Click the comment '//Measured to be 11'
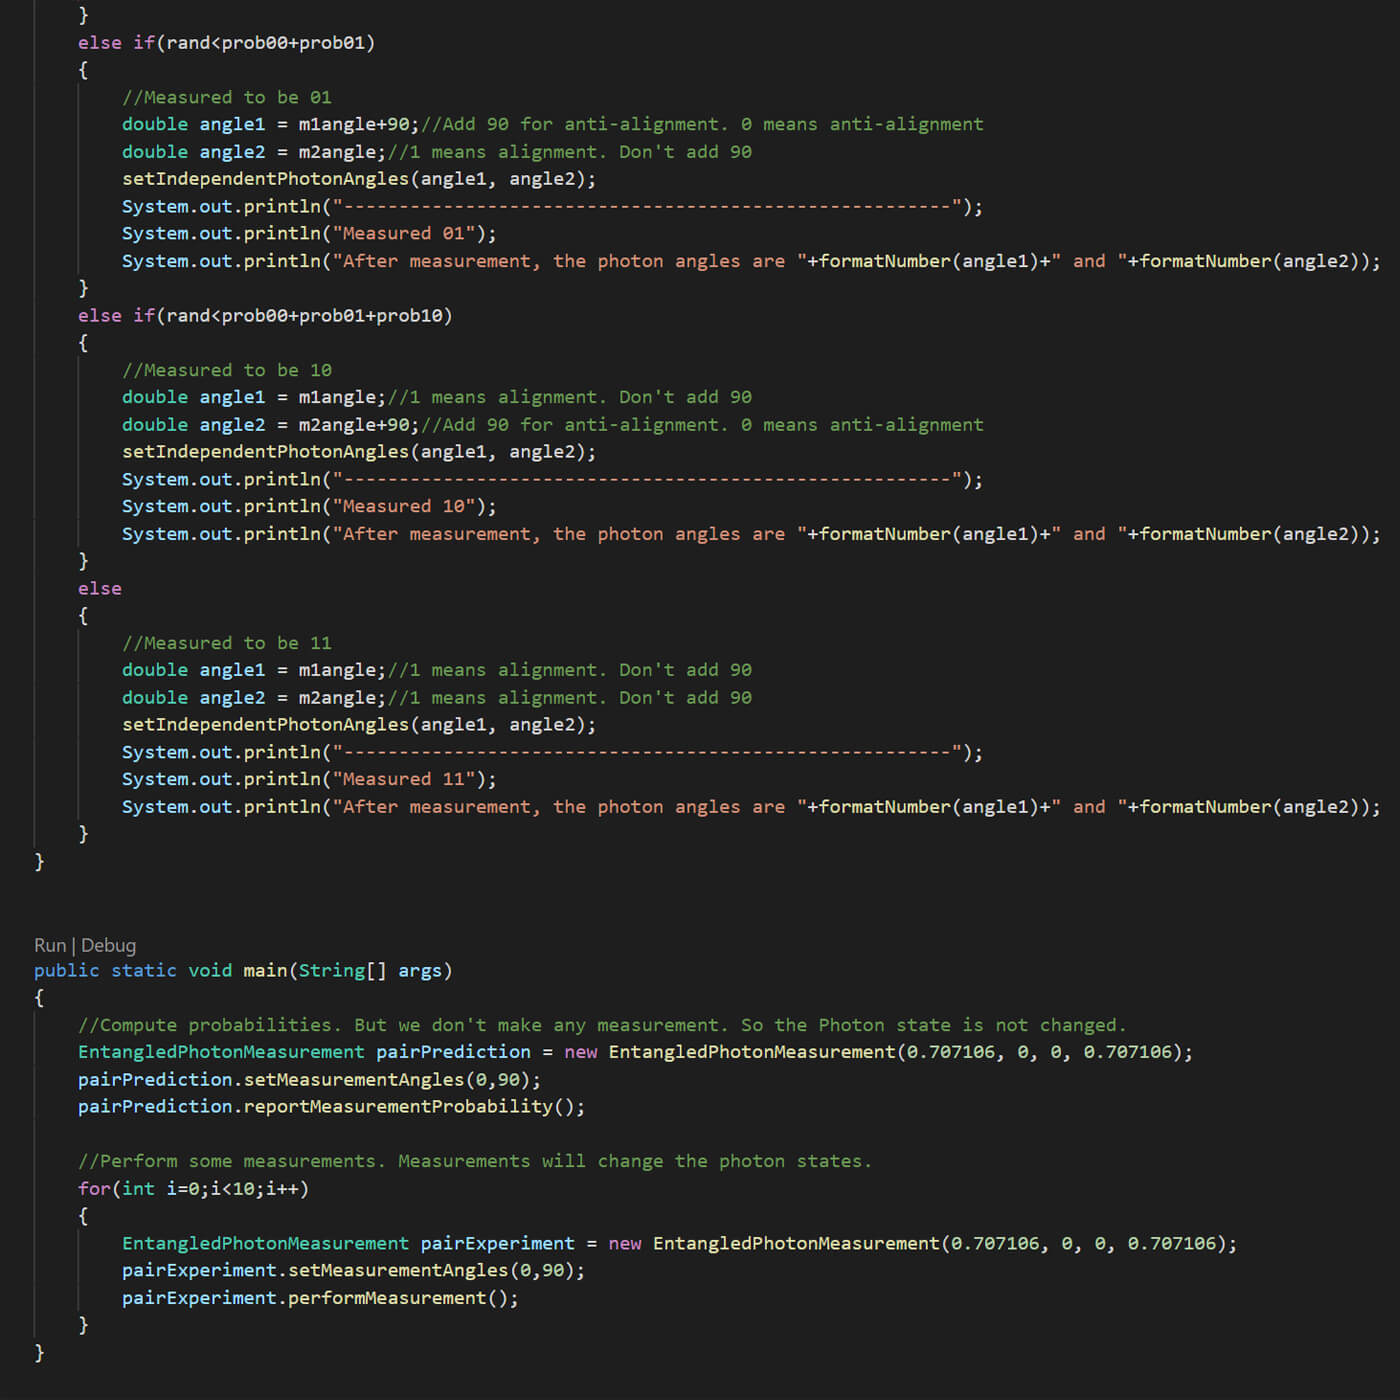 coord(226,643)
